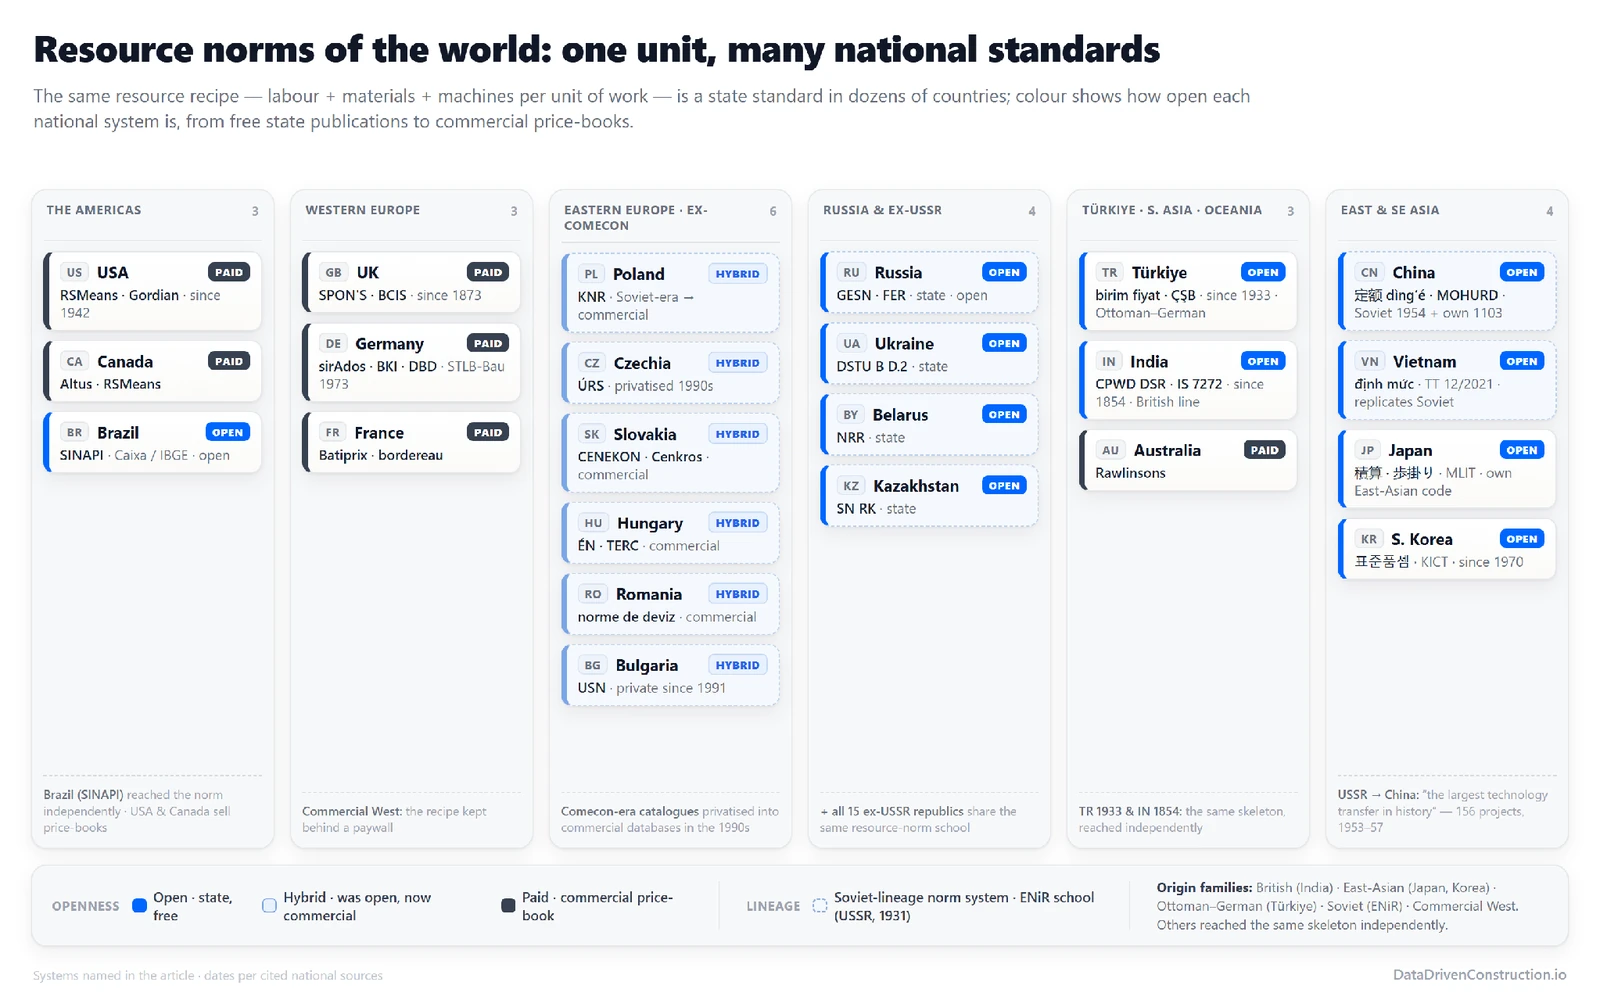Click the OPEN tag on Kazakhstan card

pos(1004,485)
